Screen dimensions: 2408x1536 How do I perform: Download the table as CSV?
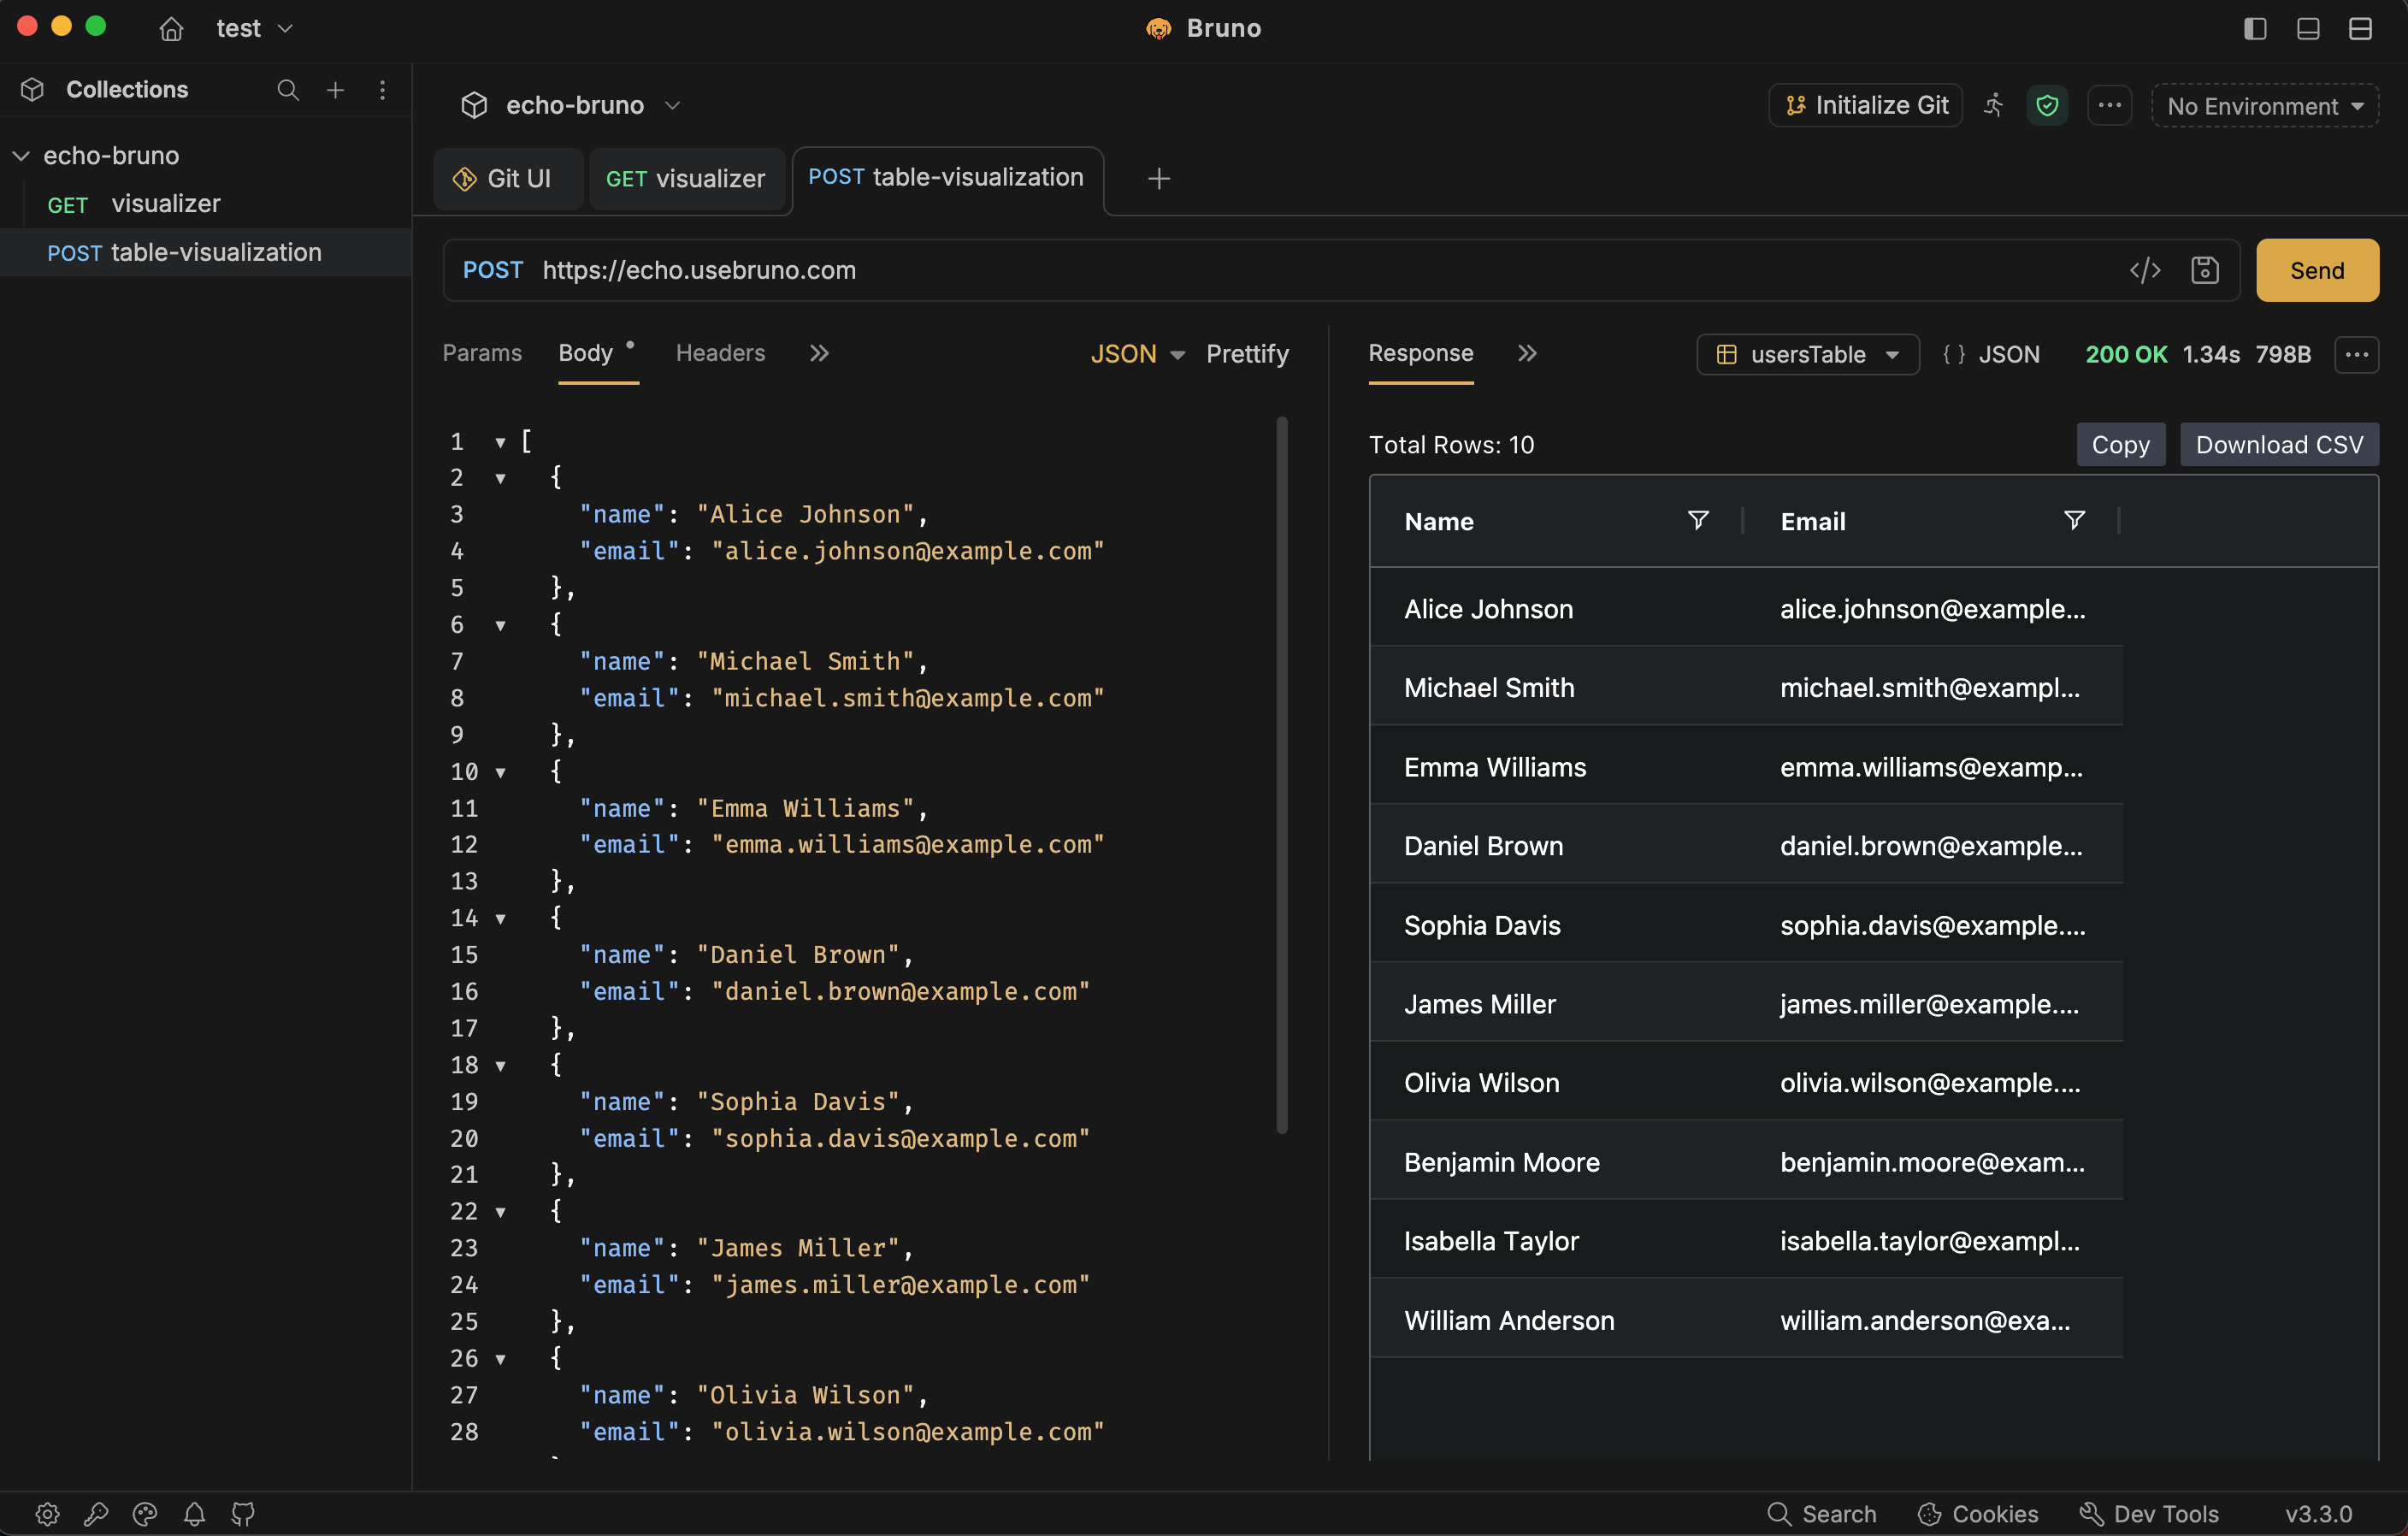click(2279, 445)
